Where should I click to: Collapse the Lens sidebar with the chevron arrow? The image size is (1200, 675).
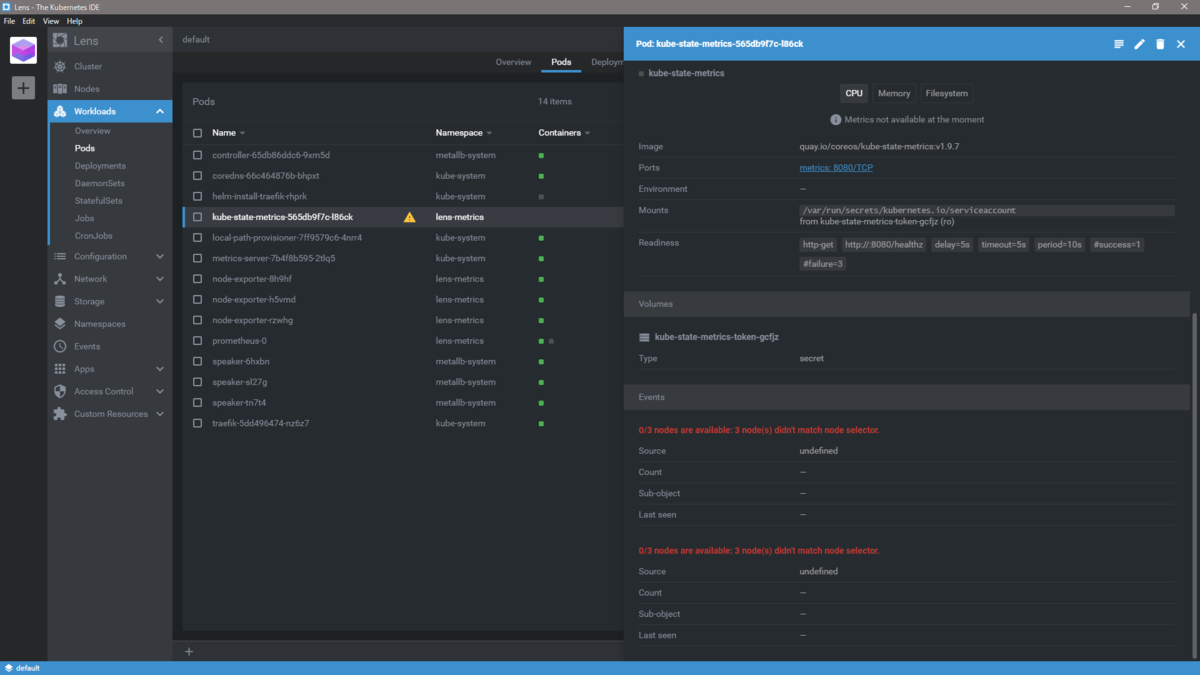point(161,40)
